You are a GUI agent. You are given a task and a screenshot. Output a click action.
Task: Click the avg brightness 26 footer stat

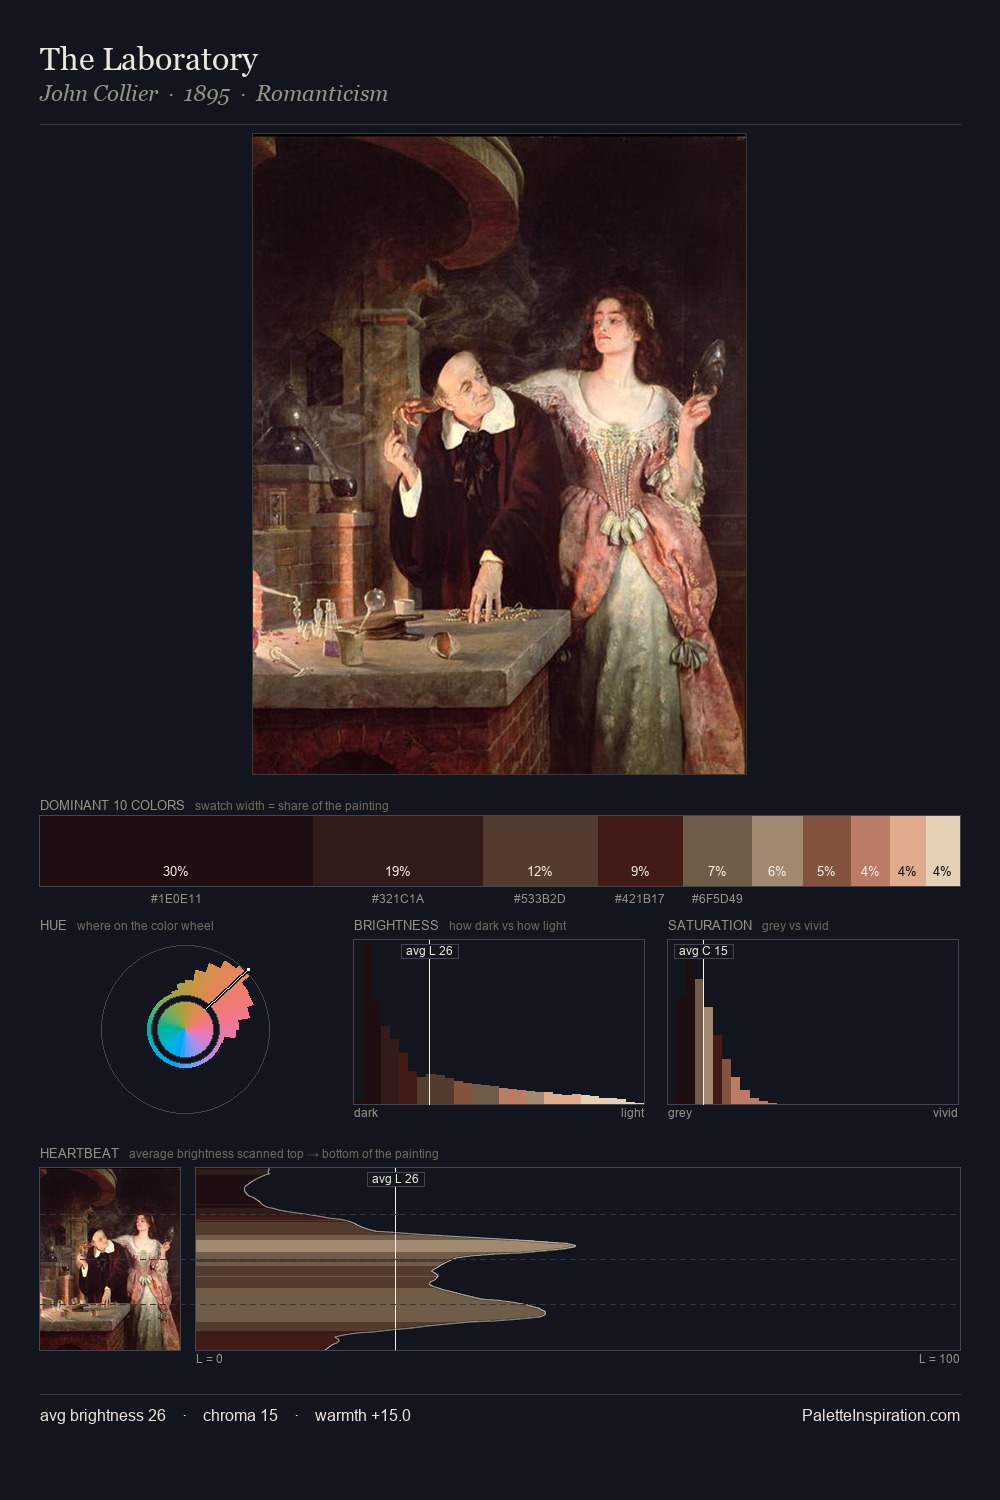click(x=103, y=1415)
